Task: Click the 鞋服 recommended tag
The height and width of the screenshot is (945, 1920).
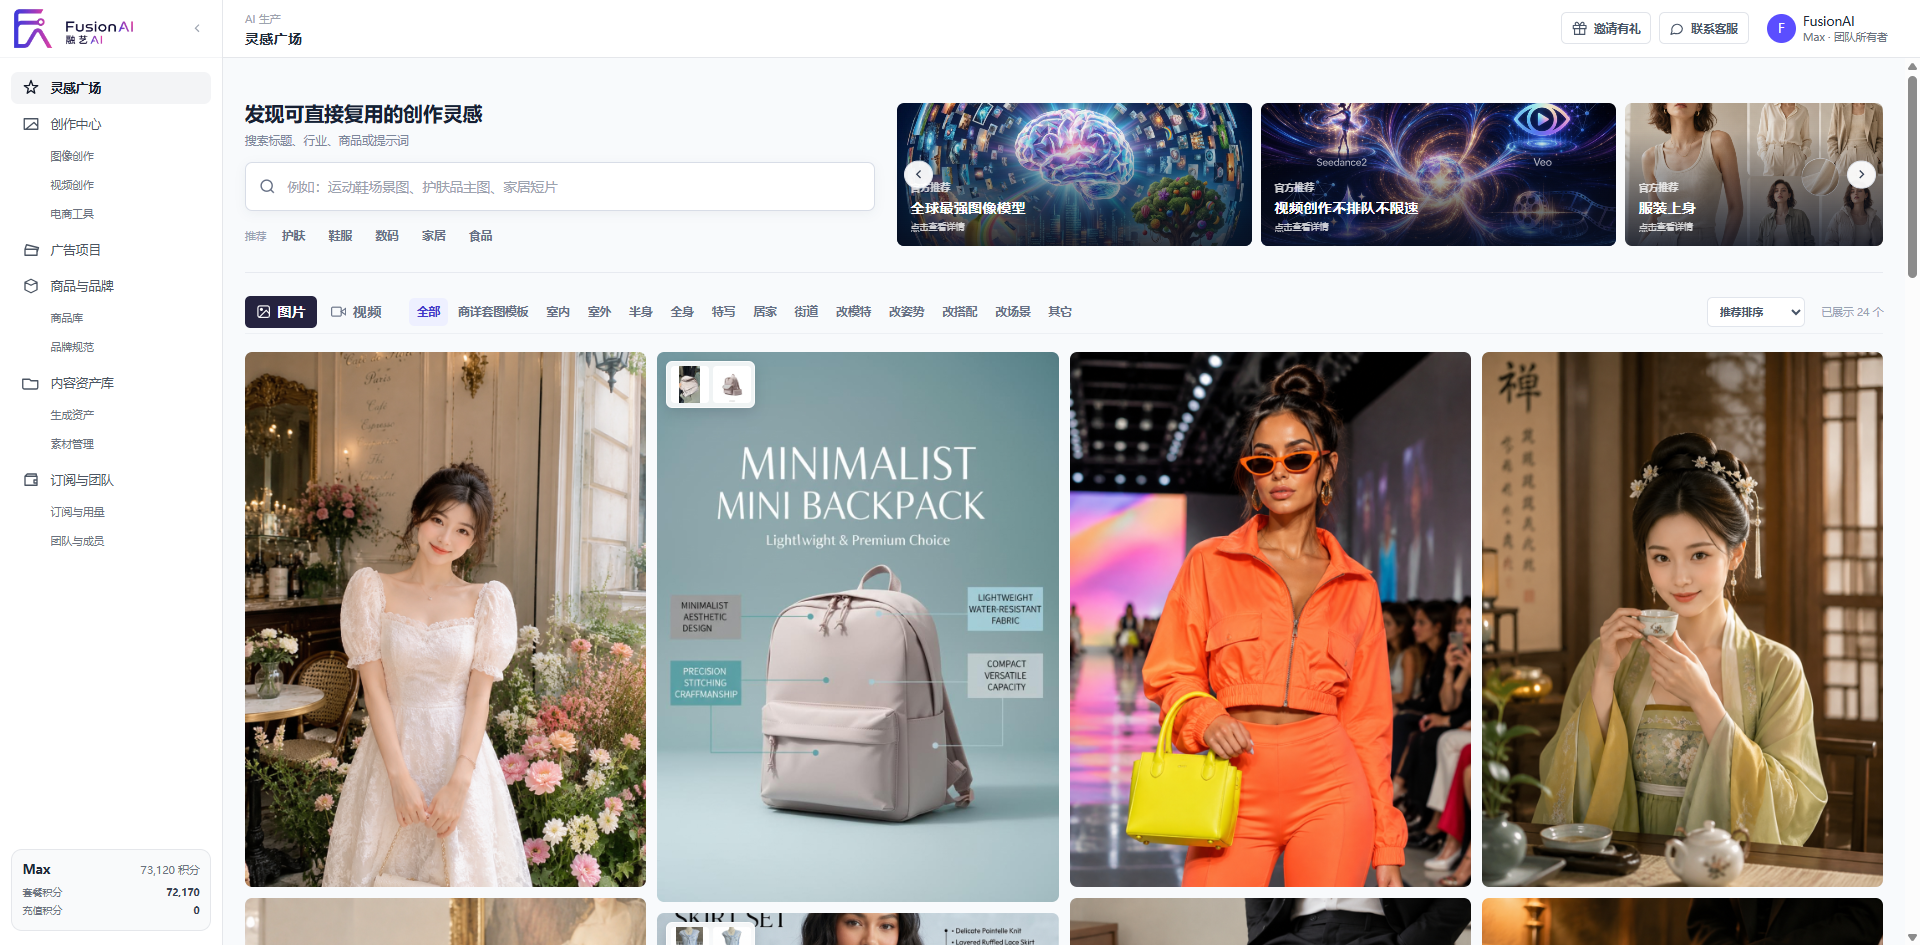Action: (340, 236)
